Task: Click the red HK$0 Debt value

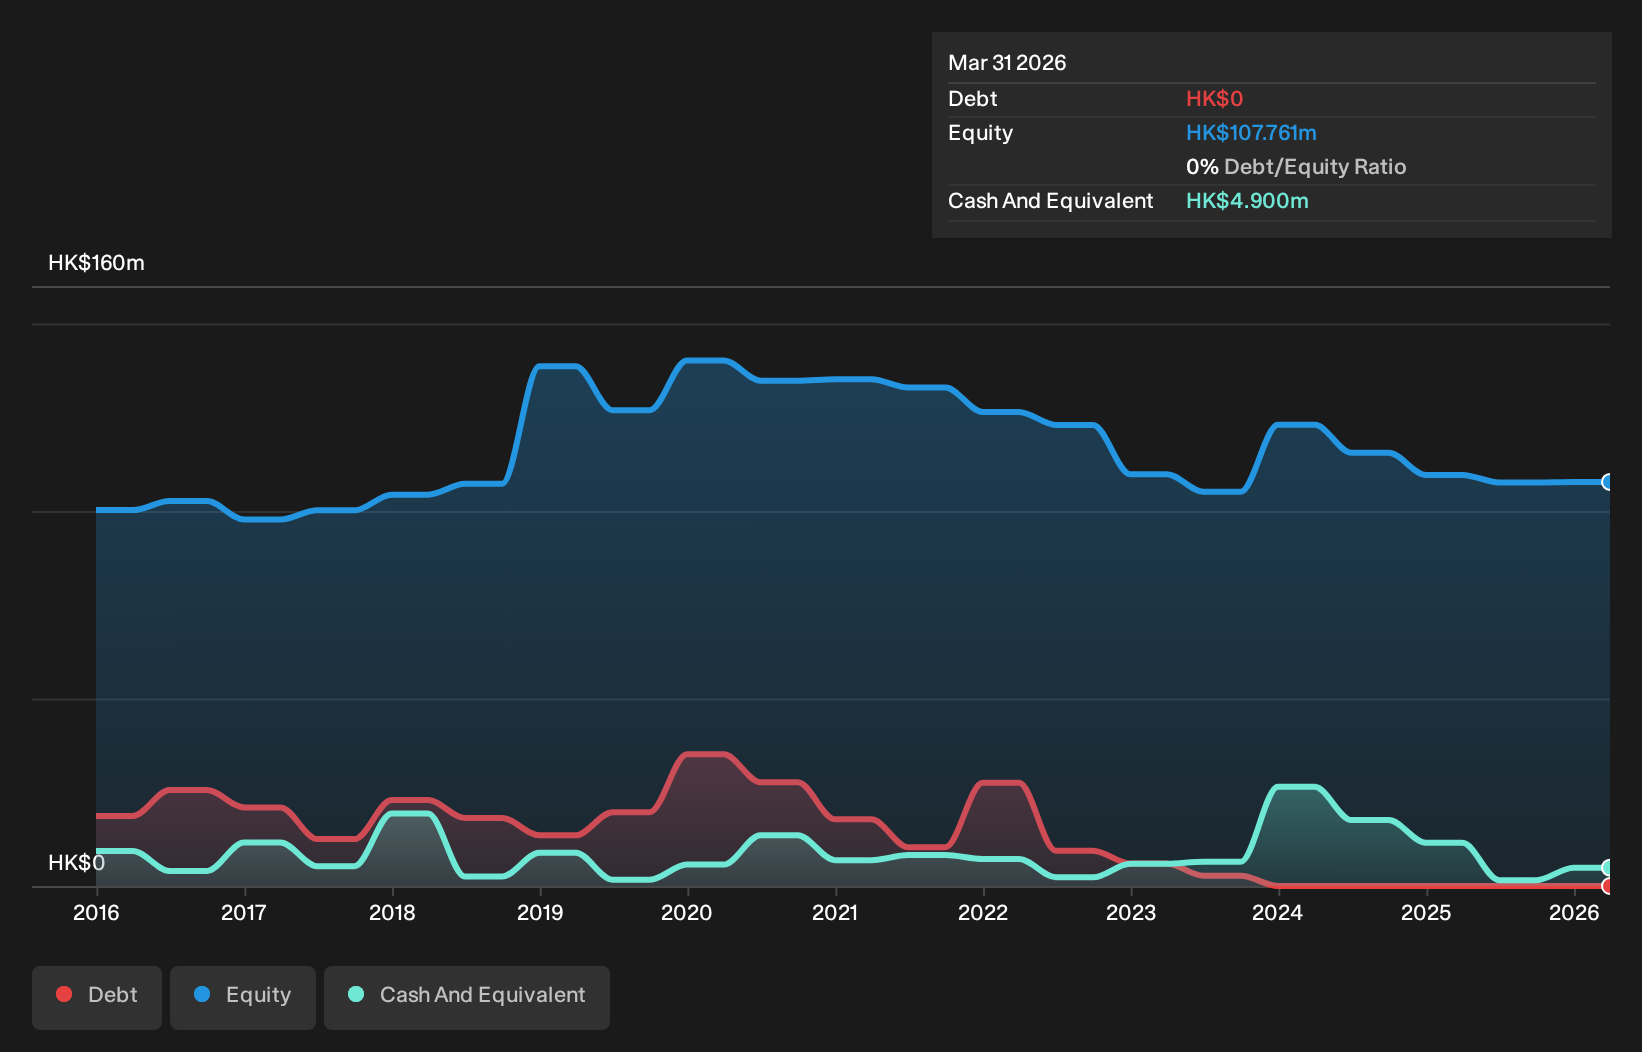Action: 1214,99
